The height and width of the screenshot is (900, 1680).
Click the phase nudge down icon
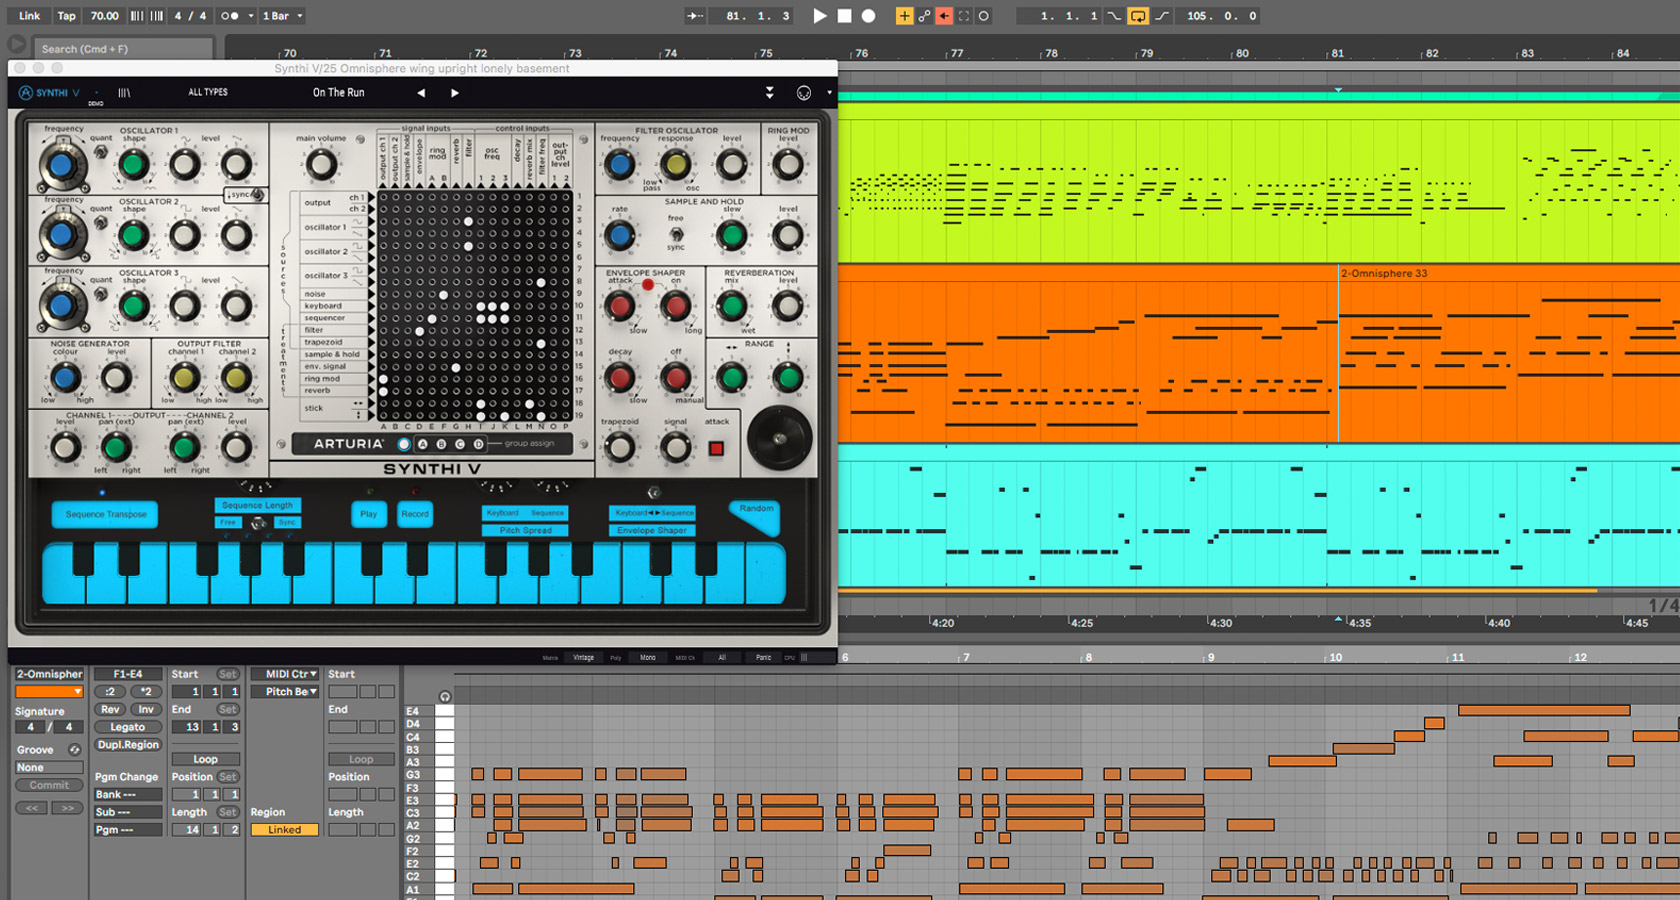pyautogui.click(x=137, y=16)
